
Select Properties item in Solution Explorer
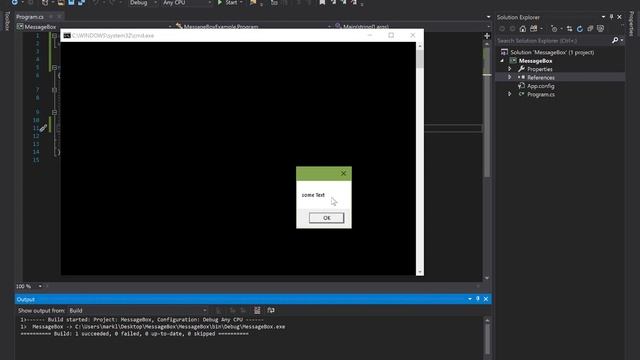[539, 69]
